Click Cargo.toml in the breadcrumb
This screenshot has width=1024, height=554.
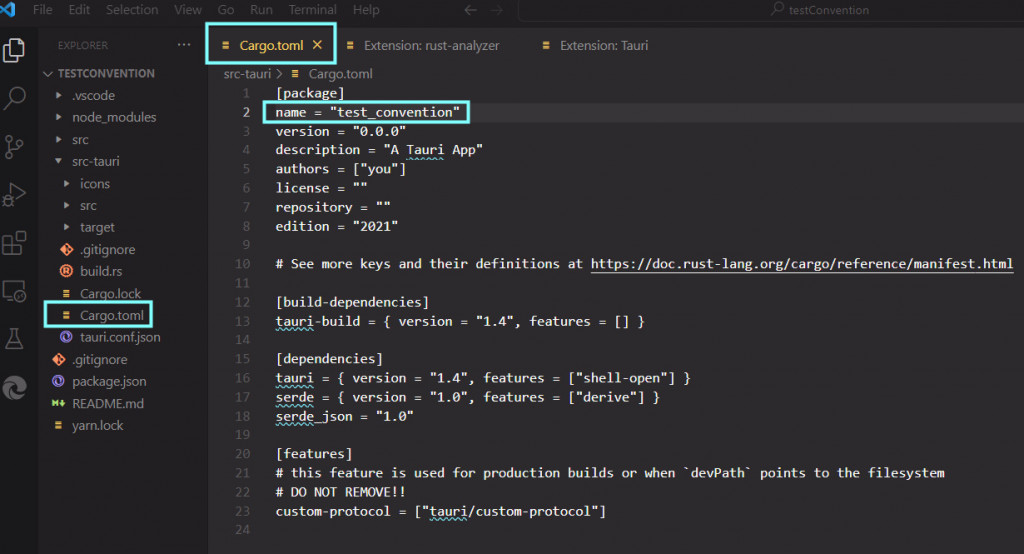[340, 74]
